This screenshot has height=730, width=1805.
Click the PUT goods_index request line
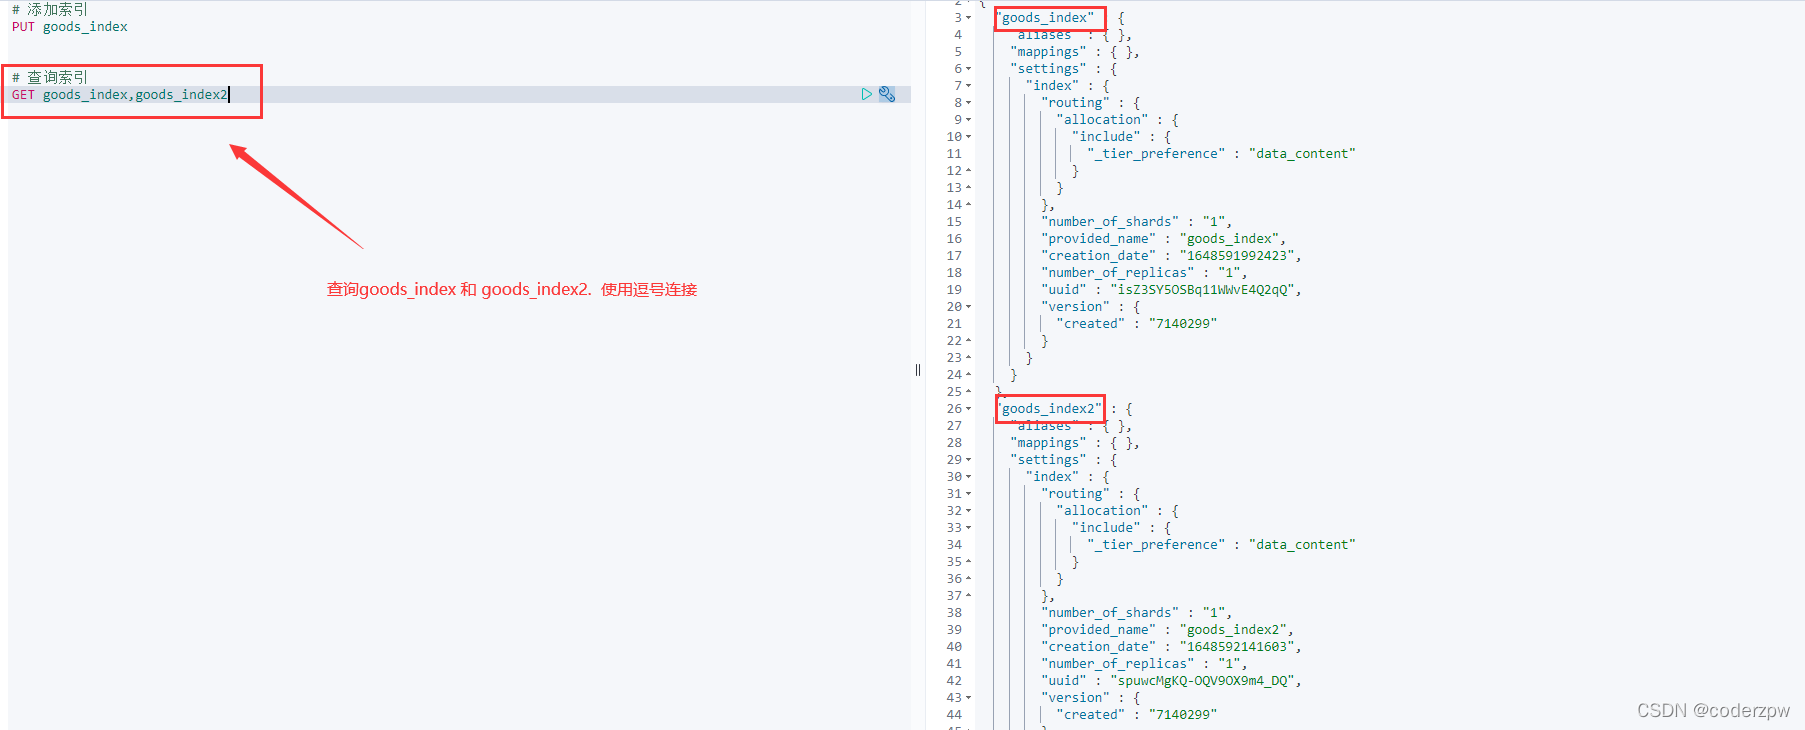coord(70,27)
